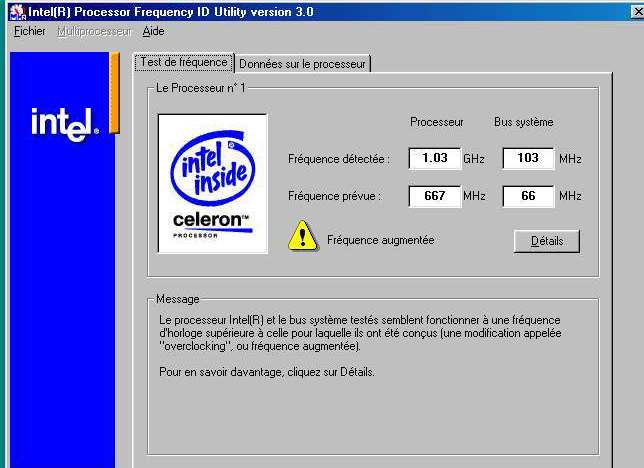Image resolution: width=644 pixels, height=468 pixels.
Task: Click the 'Le Processeur n° 1' group label
Action: tap(200, 88)
